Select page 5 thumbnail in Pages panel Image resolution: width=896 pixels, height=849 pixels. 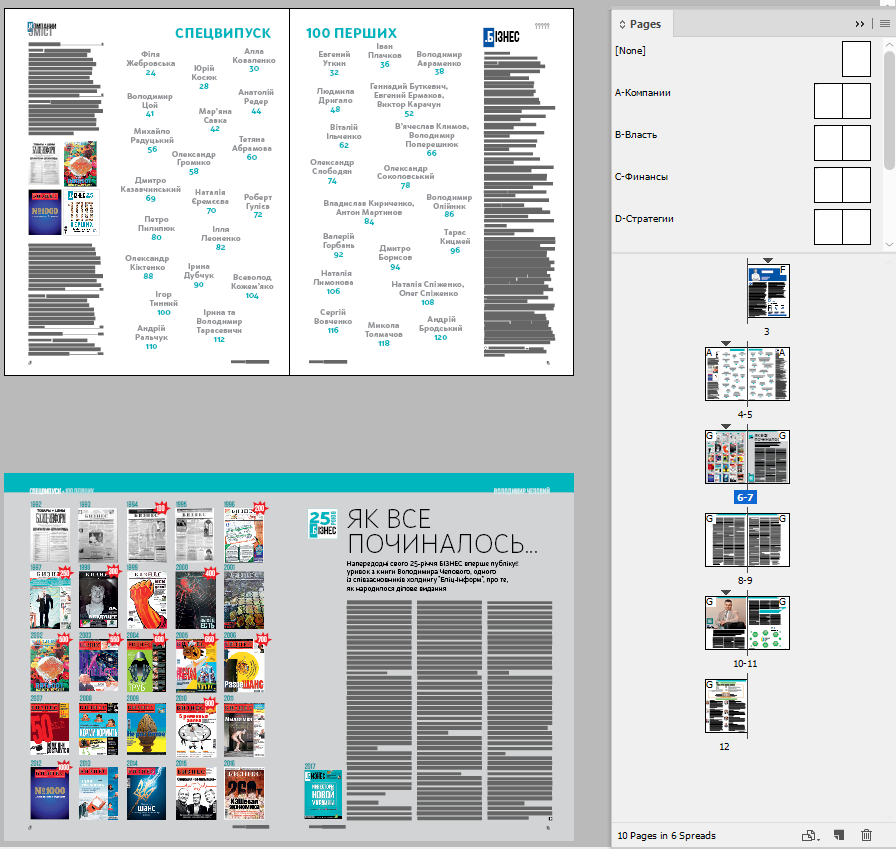(769, 374)
